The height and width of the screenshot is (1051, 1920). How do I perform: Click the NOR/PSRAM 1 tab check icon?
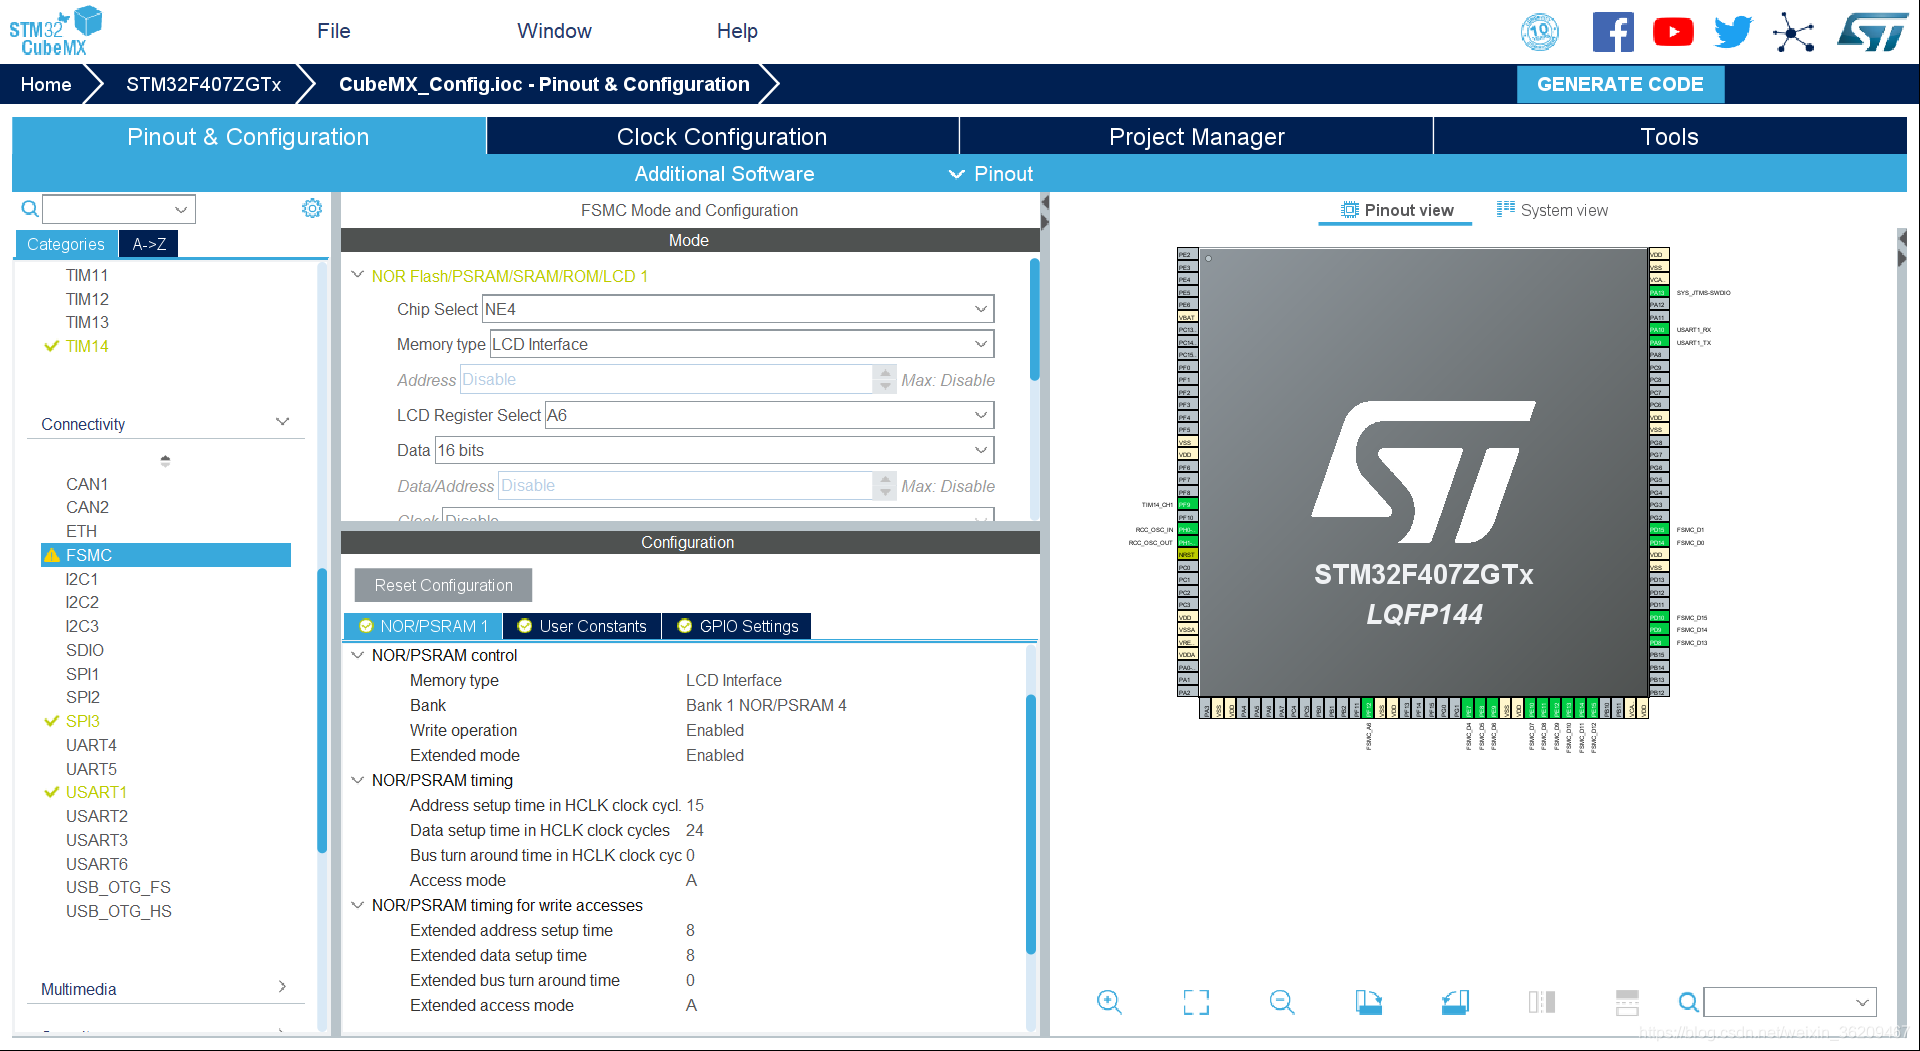[366, 626]
